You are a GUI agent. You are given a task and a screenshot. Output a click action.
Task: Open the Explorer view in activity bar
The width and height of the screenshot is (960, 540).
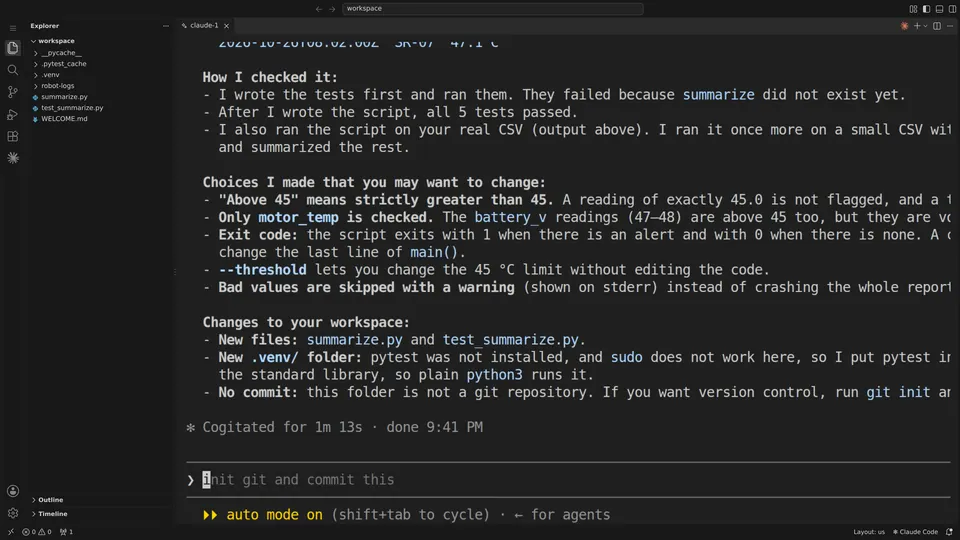(13, 48)
